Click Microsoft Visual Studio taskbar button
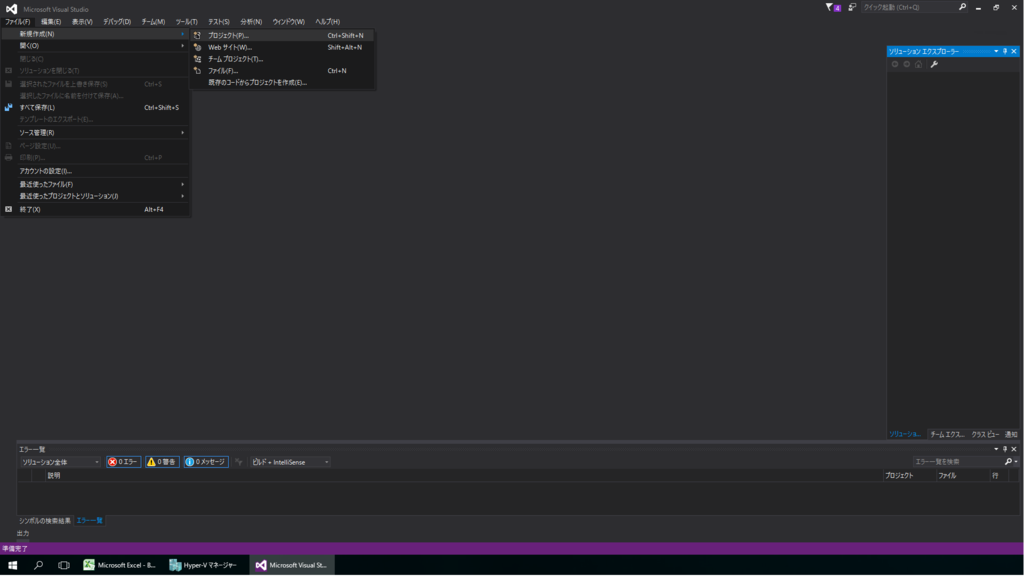1024x576 pixels. coord(292,565)
